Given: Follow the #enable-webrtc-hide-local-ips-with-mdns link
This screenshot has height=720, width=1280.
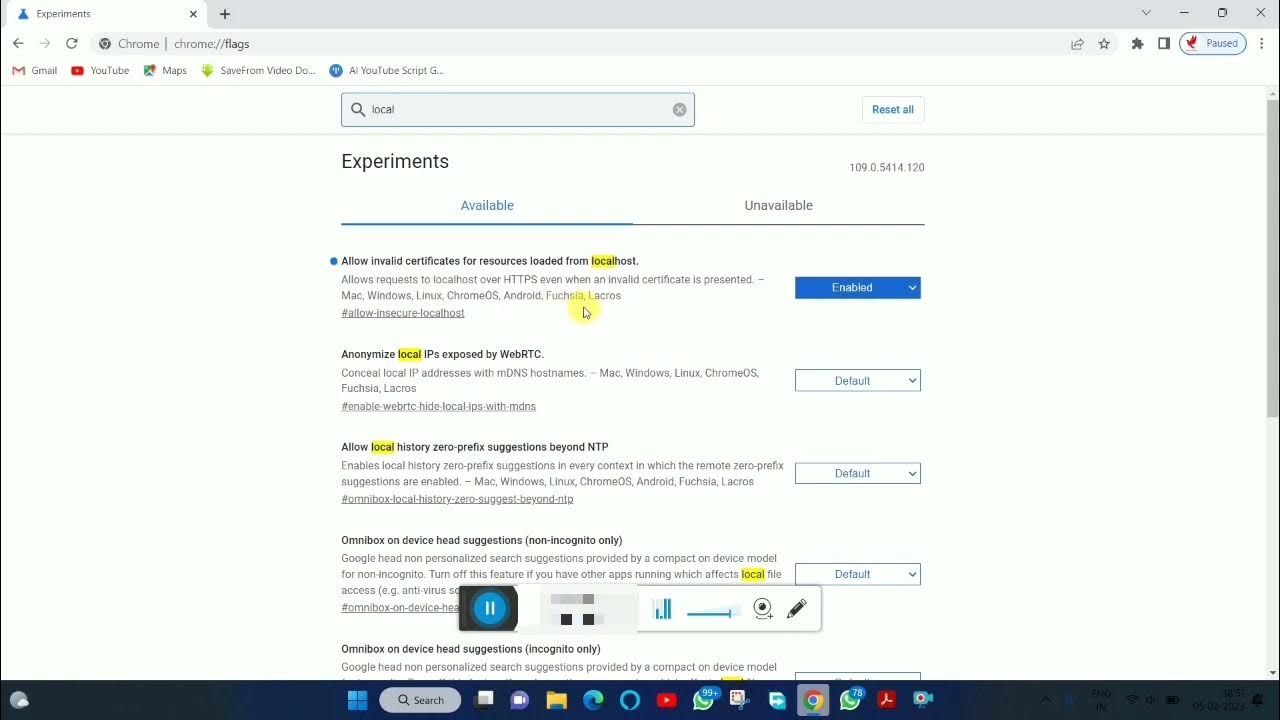Looking at the screenshot, I should (439, 406).
